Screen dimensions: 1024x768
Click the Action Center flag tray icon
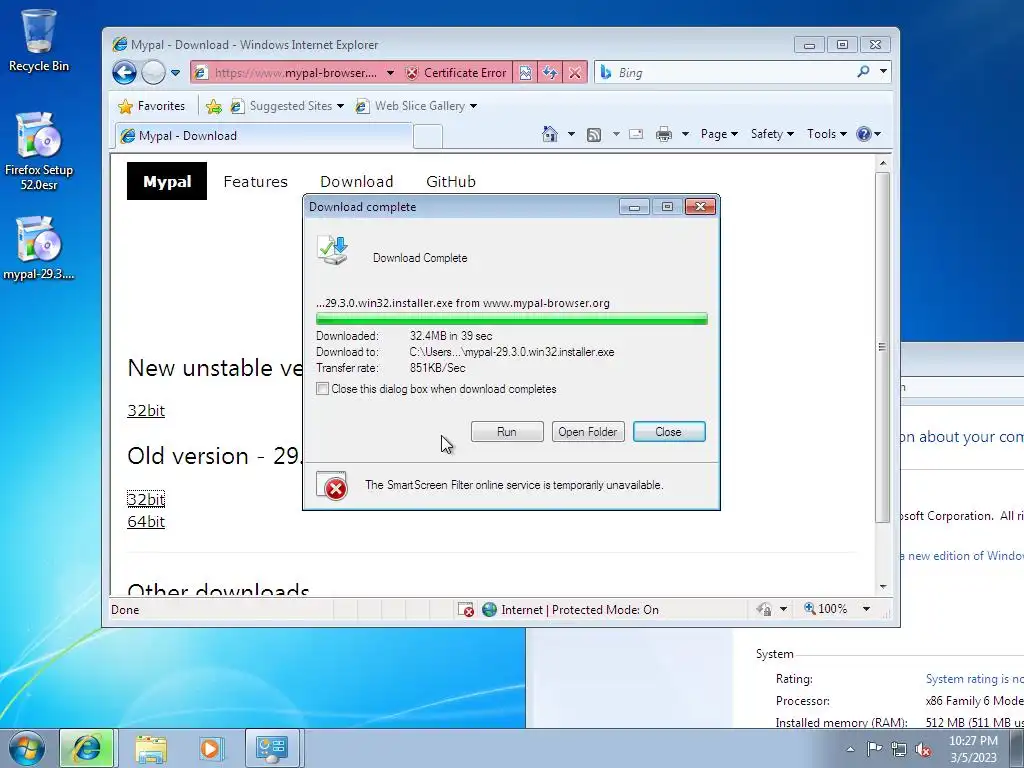pyautogui.click(x=874, y=749)
